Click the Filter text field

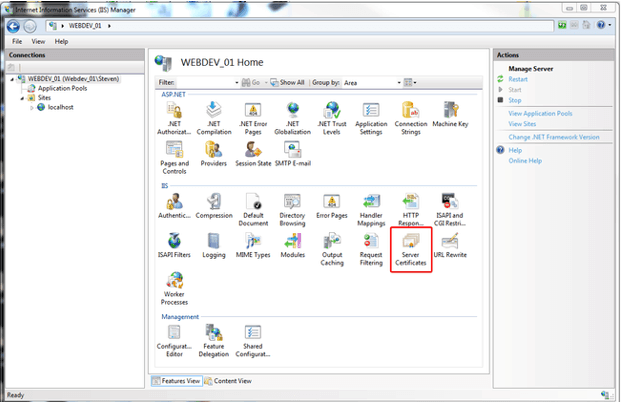click(205, 83)
